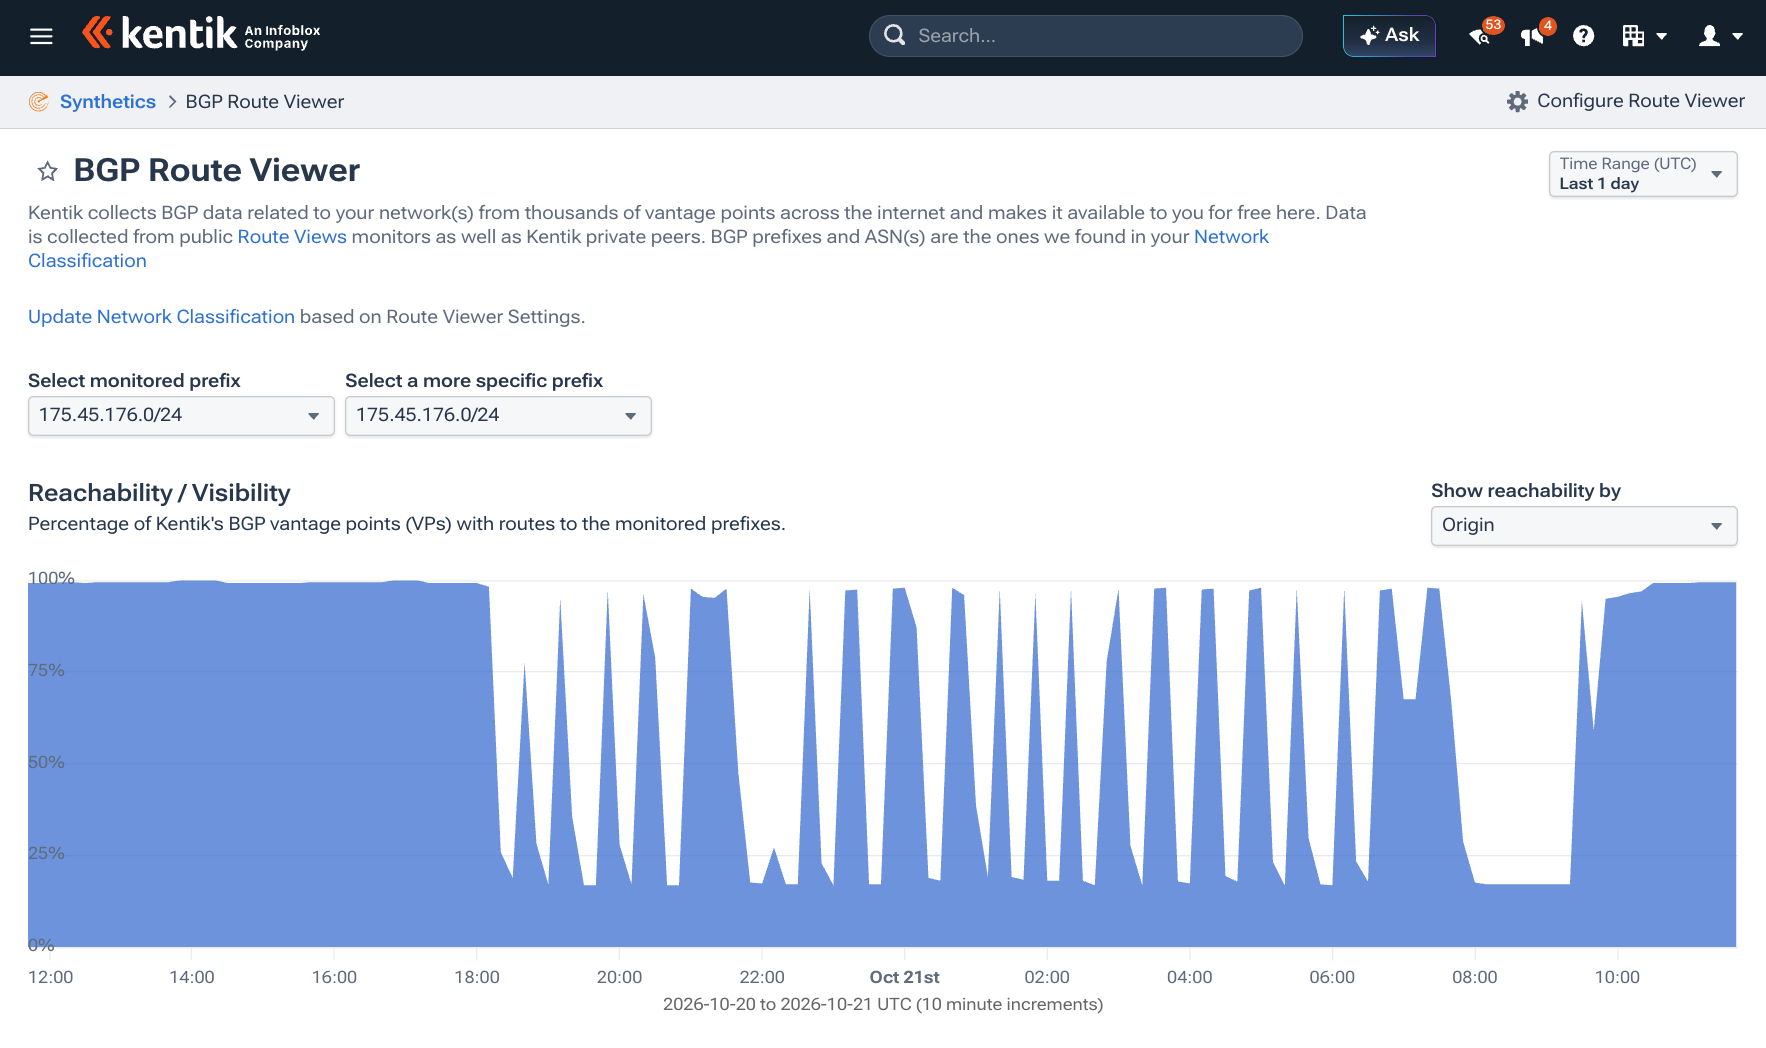Open the Time Range (UTC) dropdown

(1643, 174)
